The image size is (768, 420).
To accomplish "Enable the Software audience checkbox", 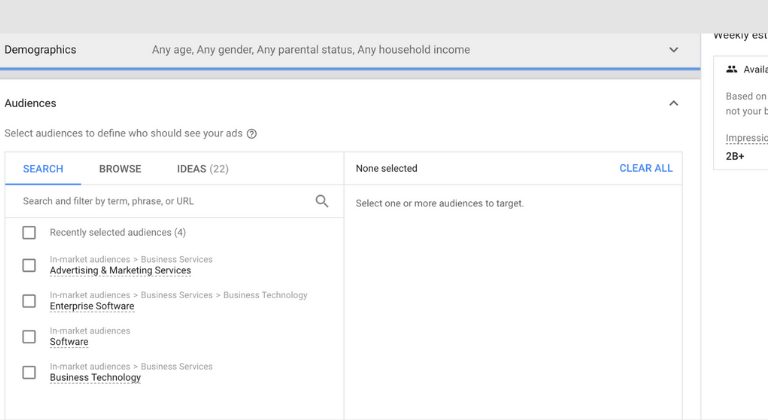I will [29, 337].
